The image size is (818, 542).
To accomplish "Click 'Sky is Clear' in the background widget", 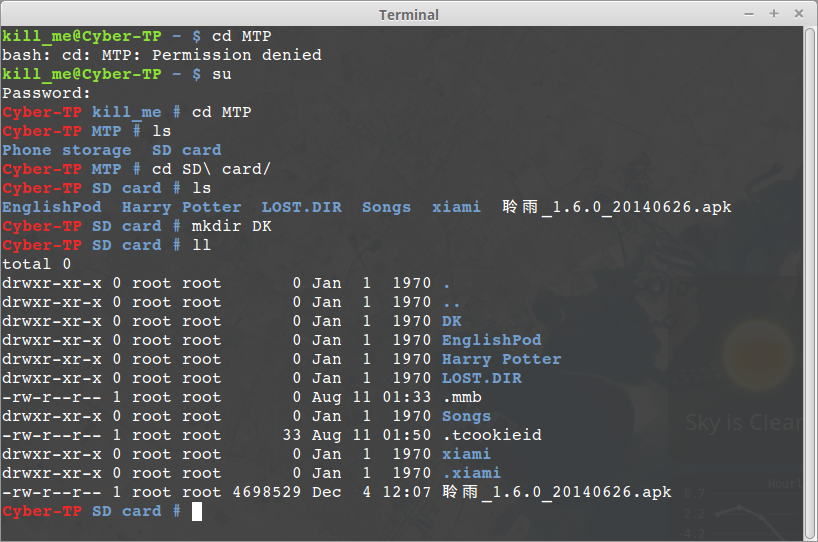I will point(743,423).
